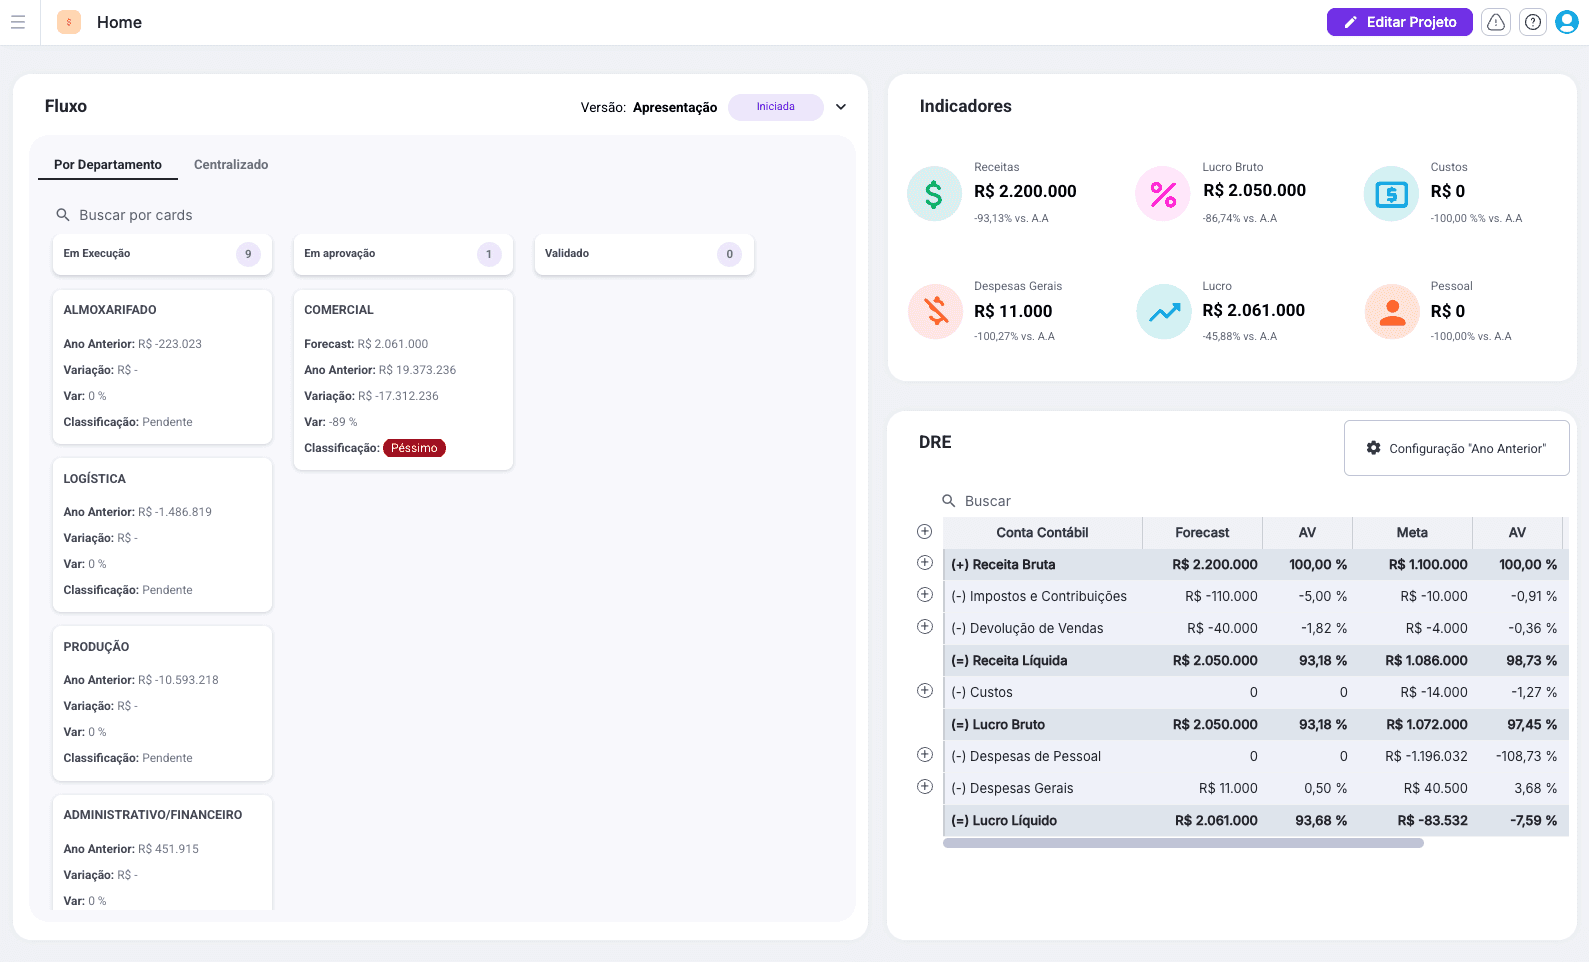Open the ADMINISTRATIVO/FINANCEIRO card
The width and height of the screenshot is (1589, 962).
click(162, 852)
